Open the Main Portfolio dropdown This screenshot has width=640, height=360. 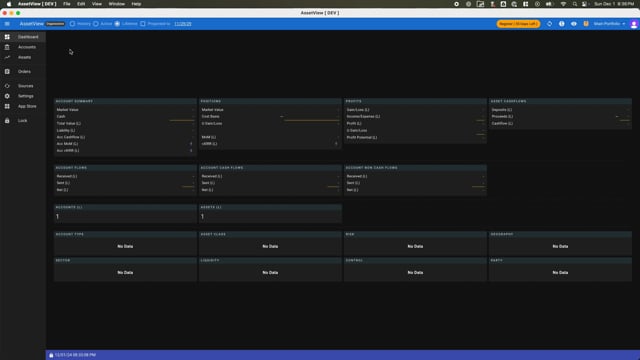[609, 24]
